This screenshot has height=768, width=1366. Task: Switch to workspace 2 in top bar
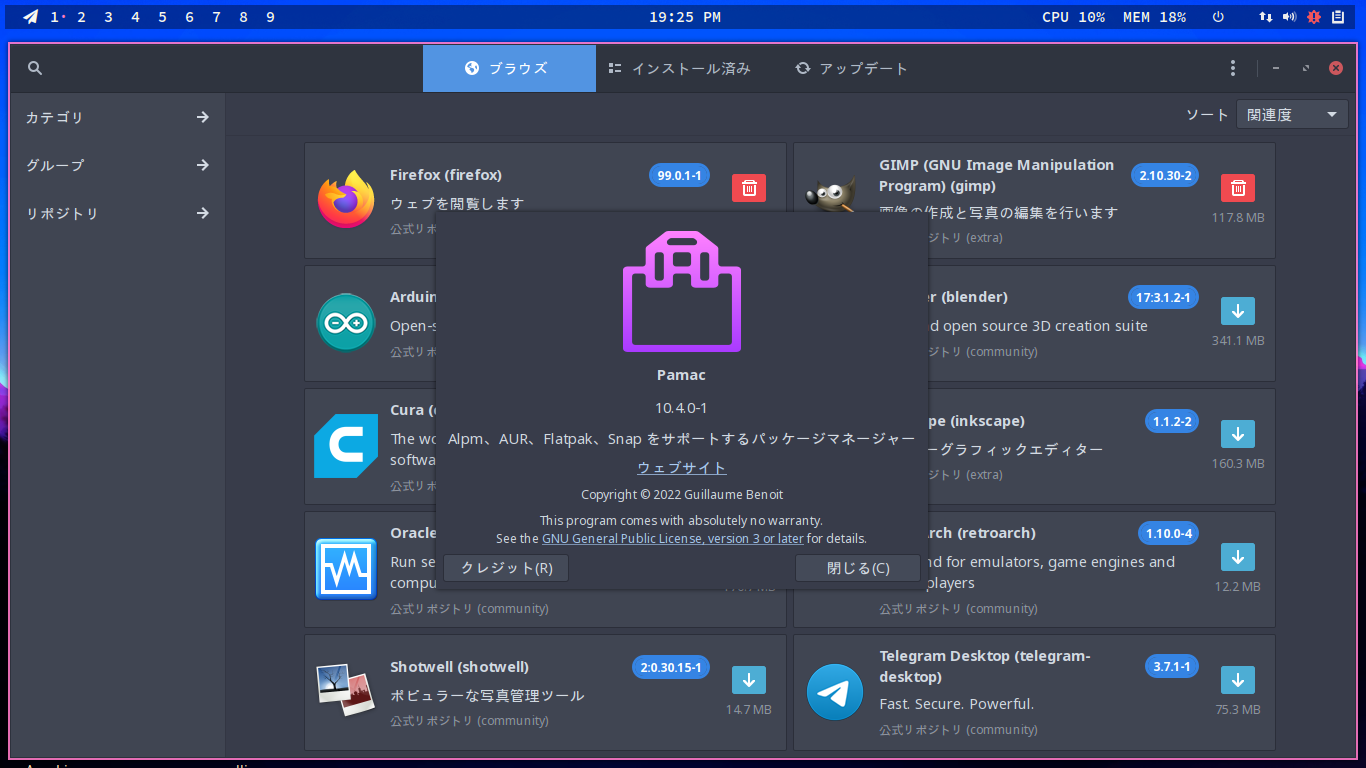82,17
